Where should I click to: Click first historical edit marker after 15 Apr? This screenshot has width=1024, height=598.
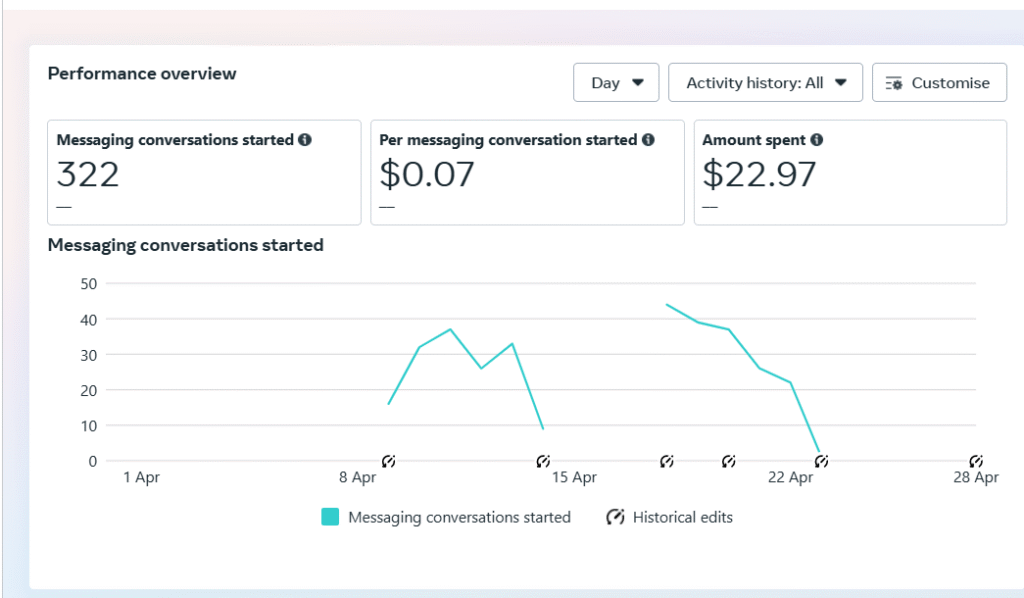(x=667, y=461)
